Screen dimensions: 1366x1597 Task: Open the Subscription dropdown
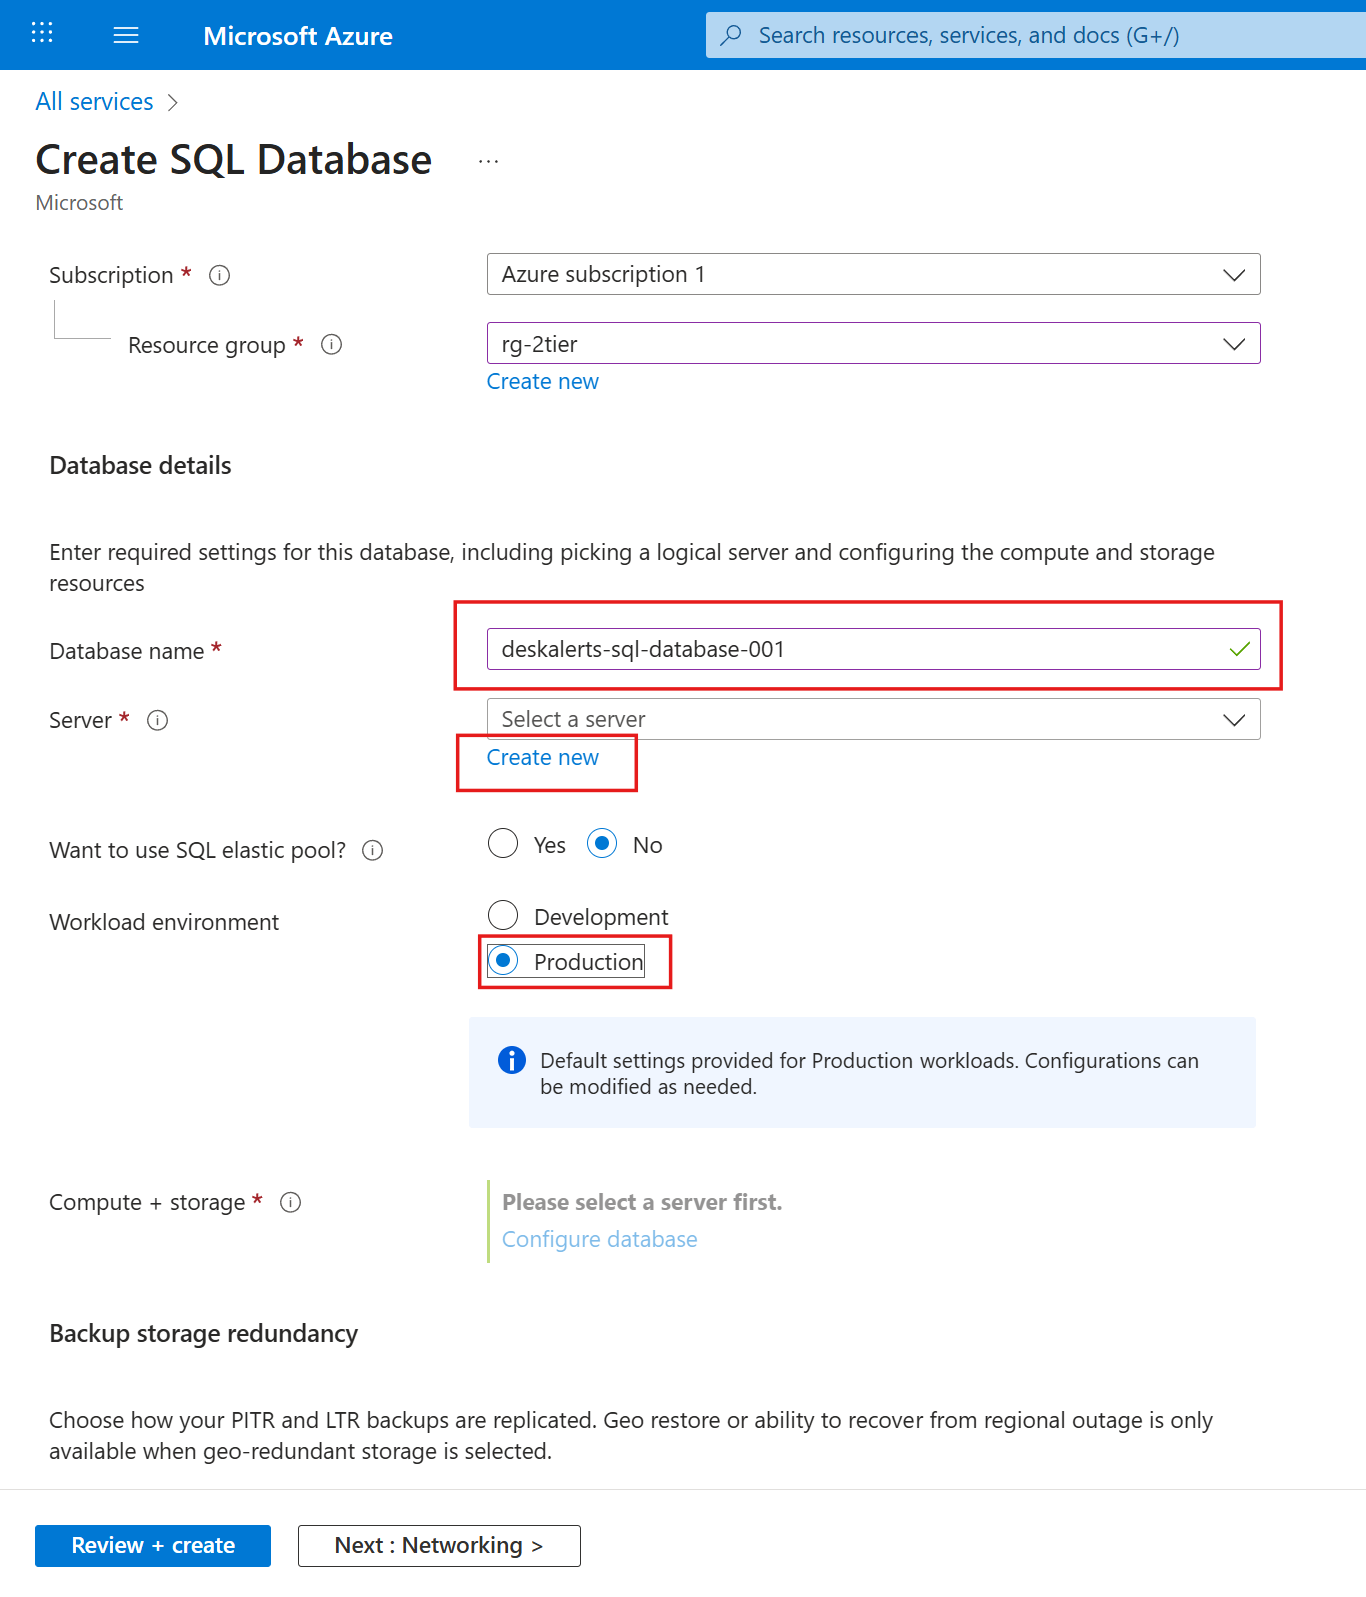(x=873, y=275)
